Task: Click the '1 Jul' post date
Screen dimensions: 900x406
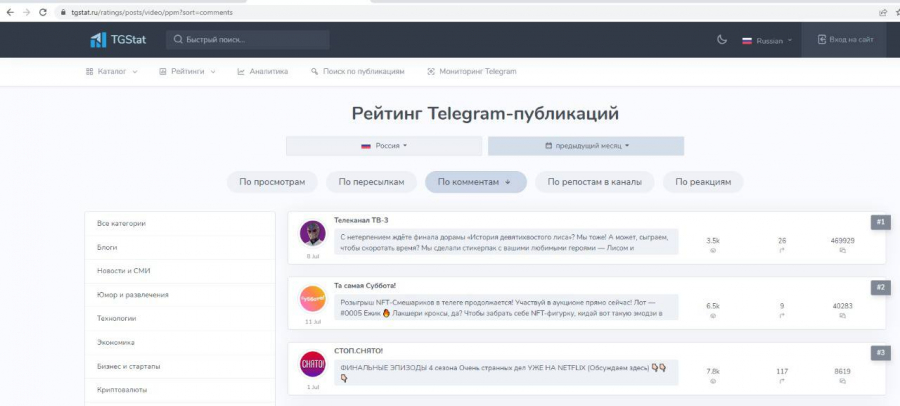Action: [x=313, y=387]
